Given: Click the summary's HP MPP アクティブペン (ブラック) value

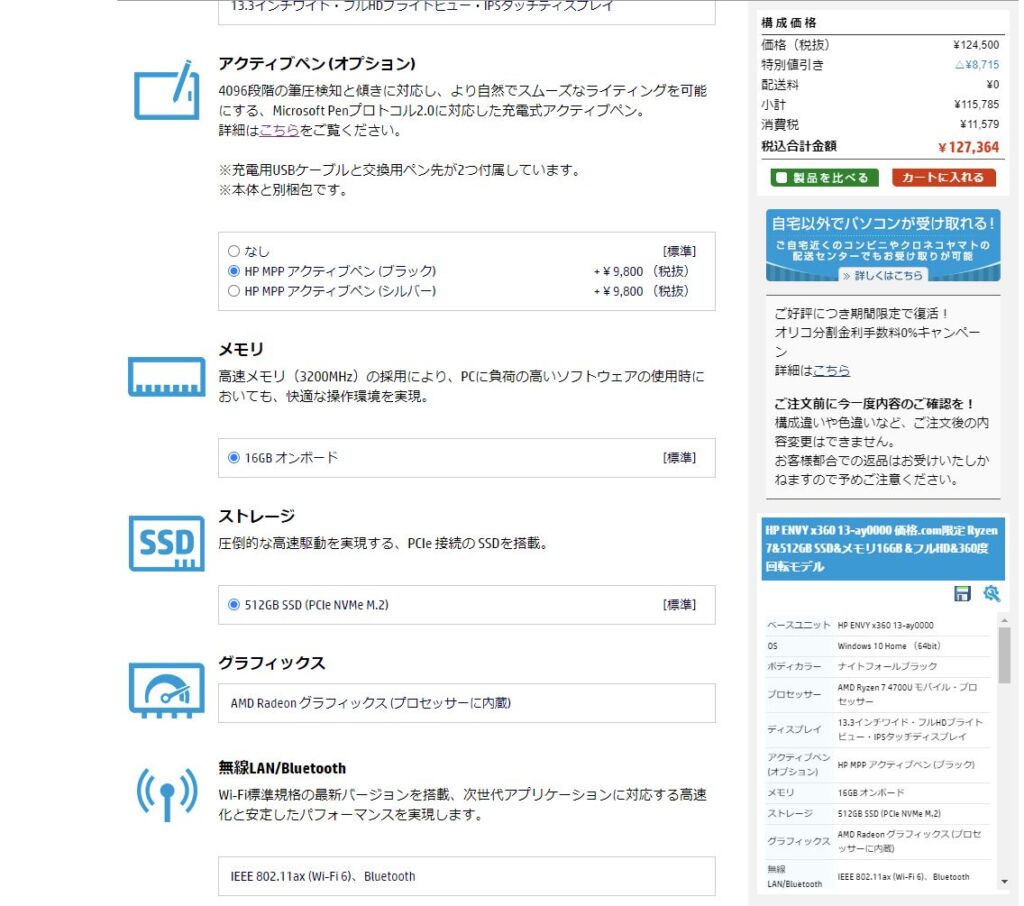Looking at the screenshot, I should 906,764.
